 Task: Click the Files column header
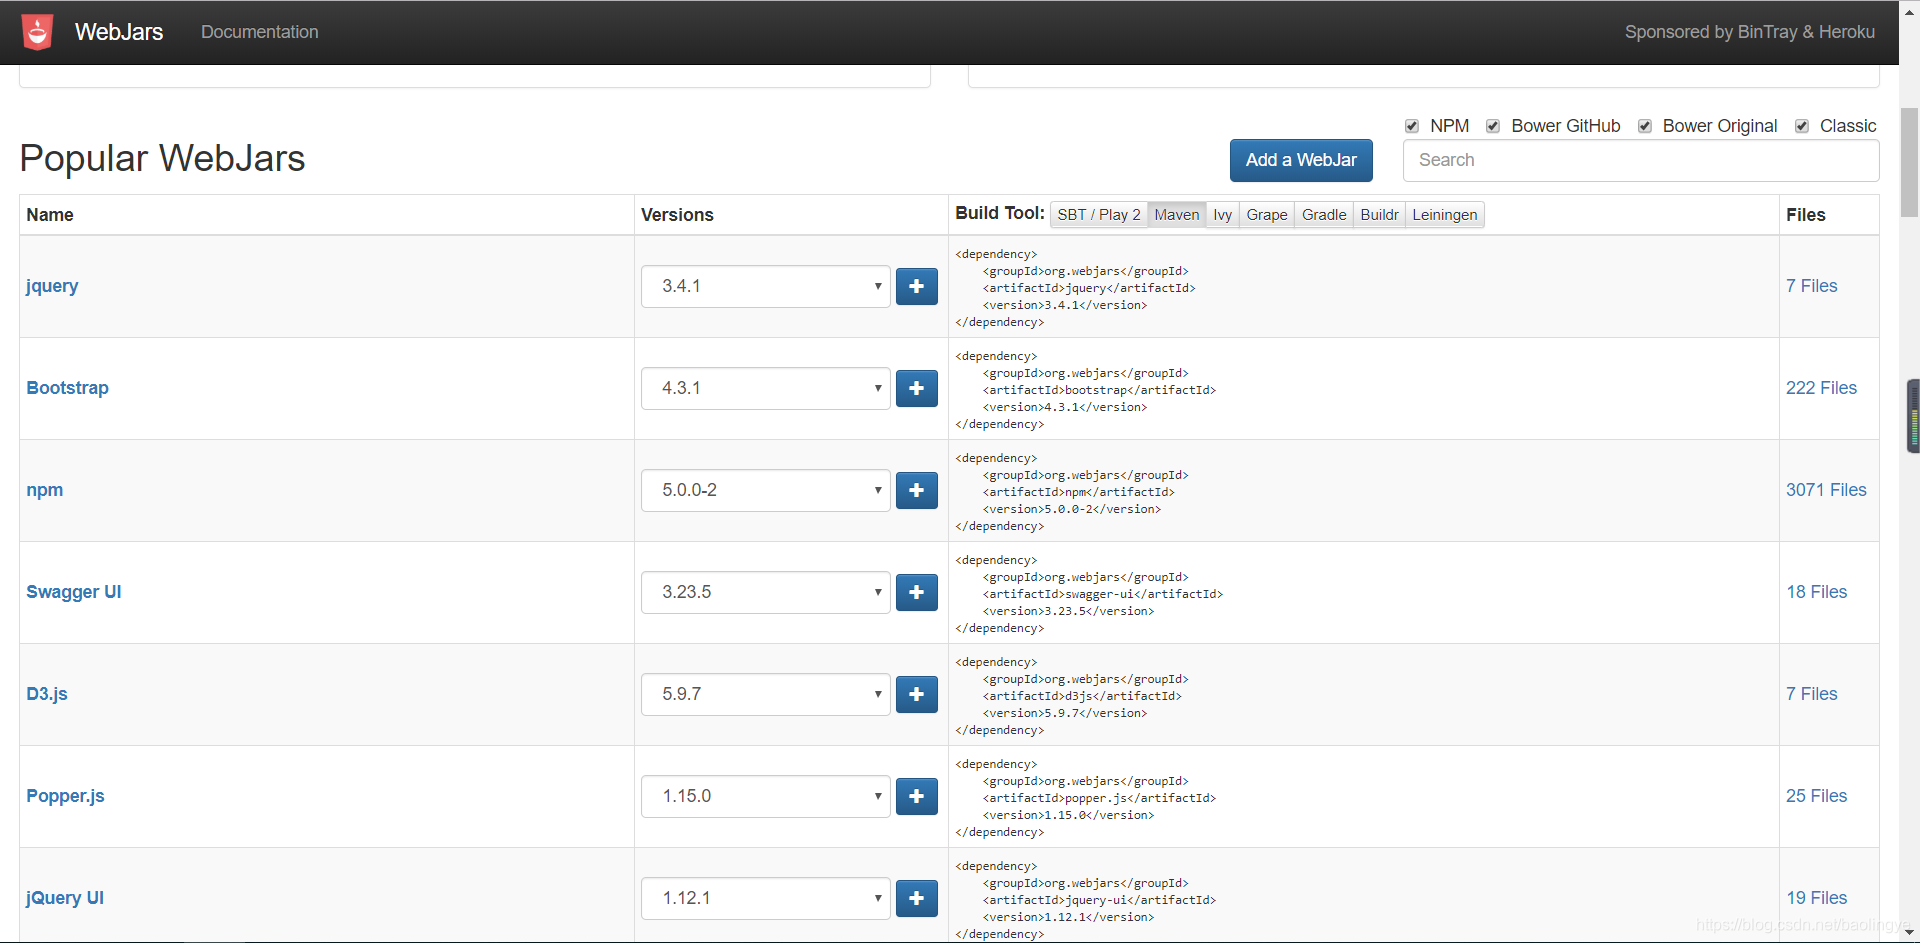pyautogui.click(x=1806, y=215)
